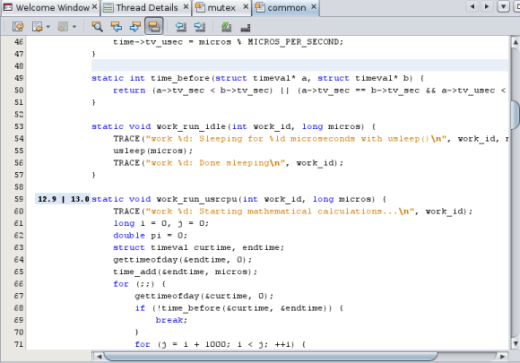Toggle the Highlight Search button
Image resolution: width=520 pixels, height=363 pixels.
[x=154, y=26]
